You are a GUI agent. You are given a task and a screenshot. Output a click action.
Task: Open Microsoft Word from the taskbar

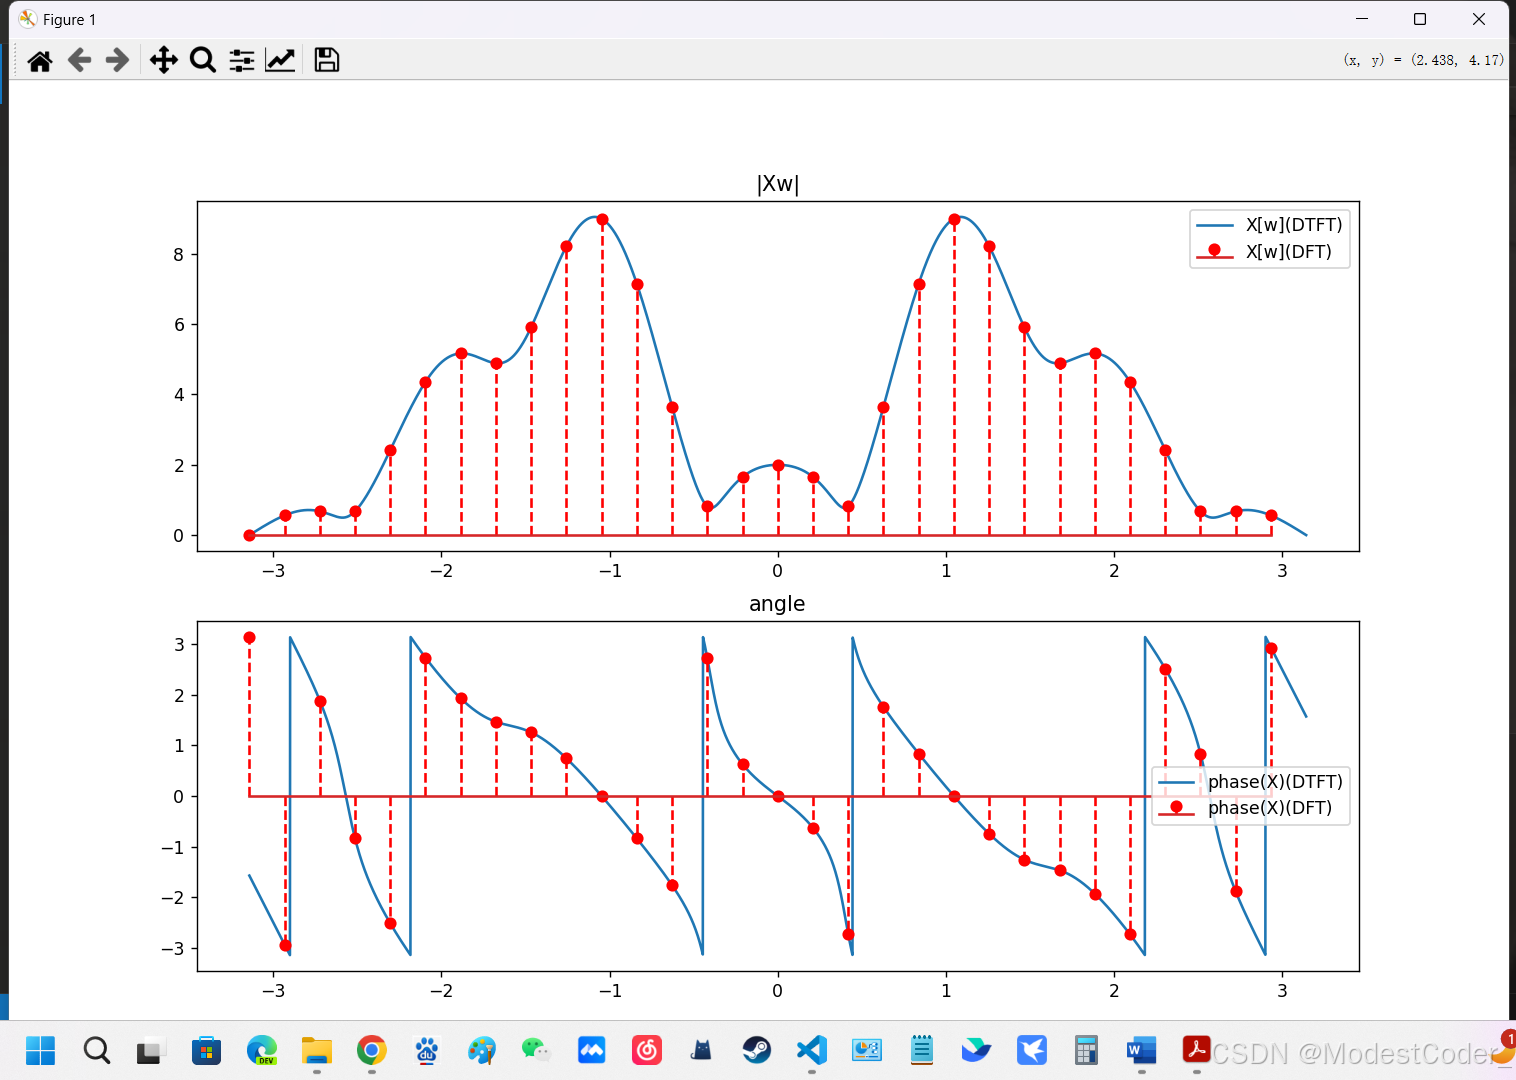point(1141,1050)
